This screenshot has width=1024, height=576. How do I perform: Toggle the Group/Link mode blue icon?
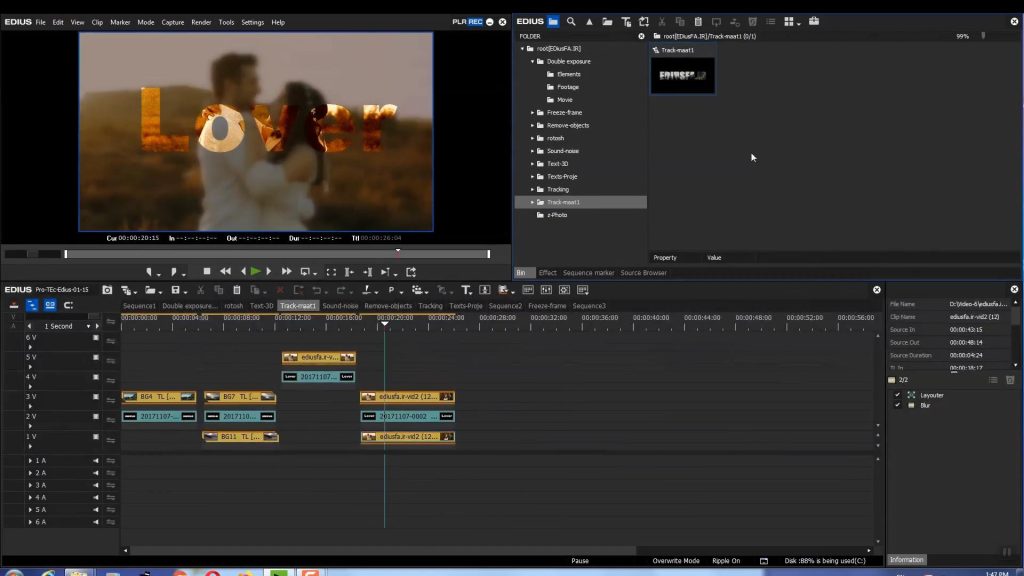(50, 305)
